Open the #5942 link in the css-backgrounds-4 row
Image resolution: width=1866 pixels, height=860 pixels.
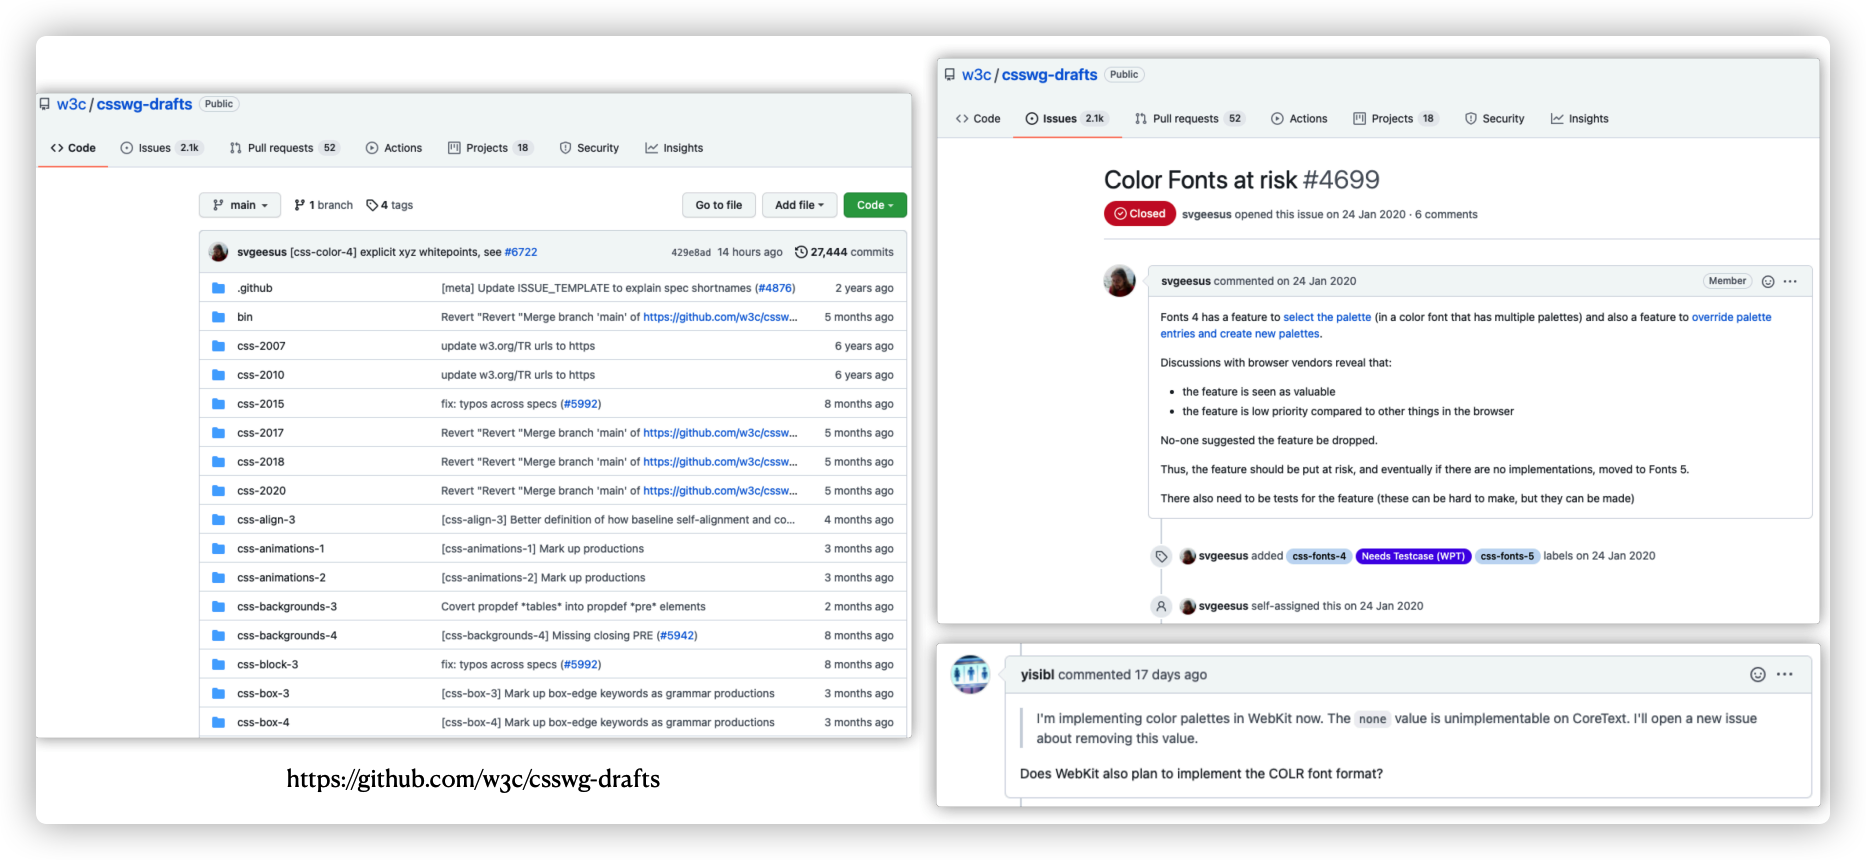[x=677, y=636]
